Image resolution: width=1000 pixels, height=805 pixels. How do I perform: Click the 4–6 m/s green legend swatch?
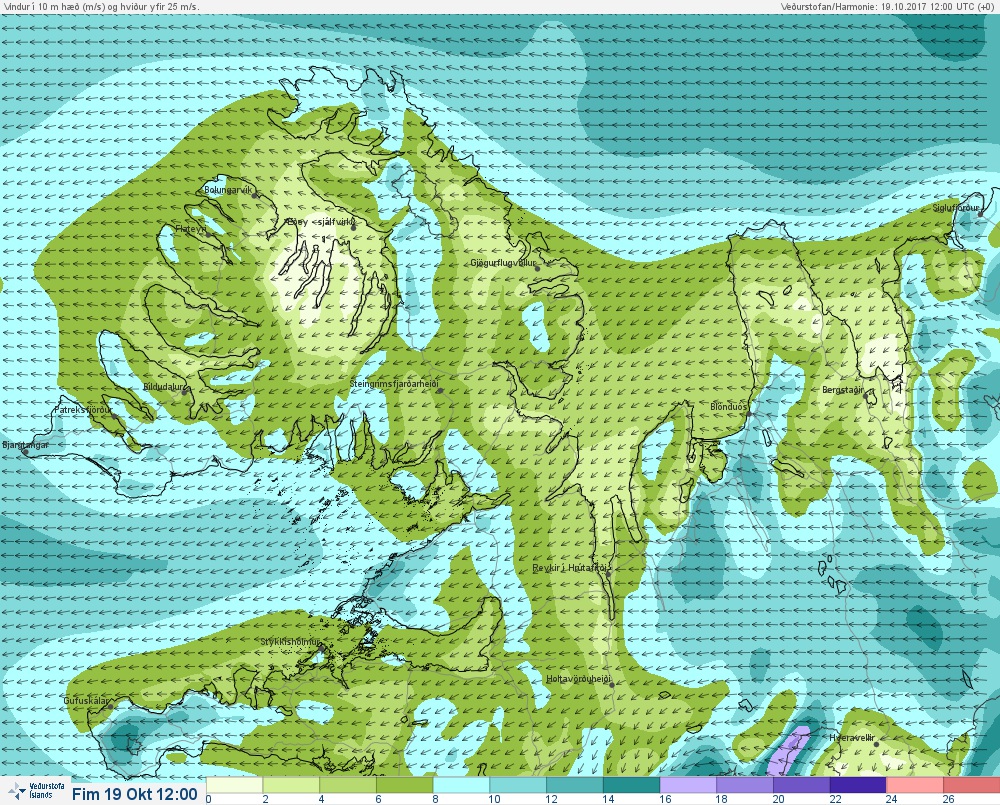coord(348,785)
